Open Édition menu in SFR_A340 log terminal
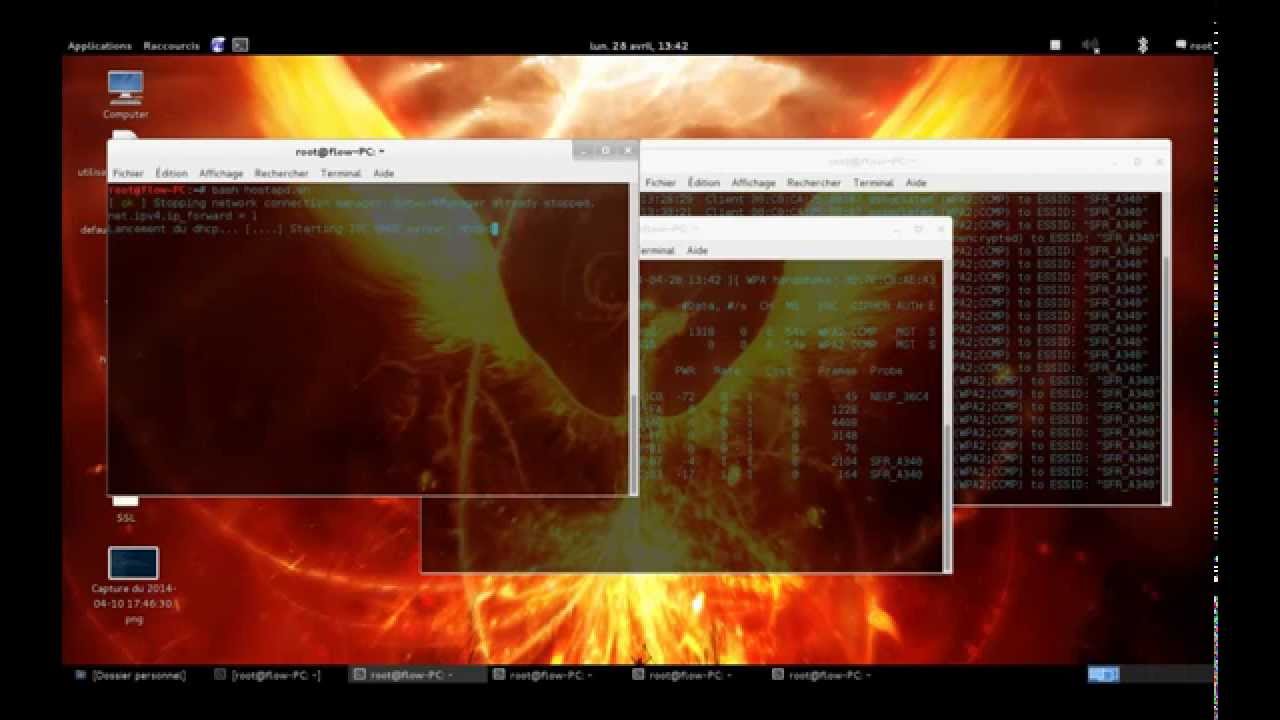The image size is (1280, 720). (703, 183)
